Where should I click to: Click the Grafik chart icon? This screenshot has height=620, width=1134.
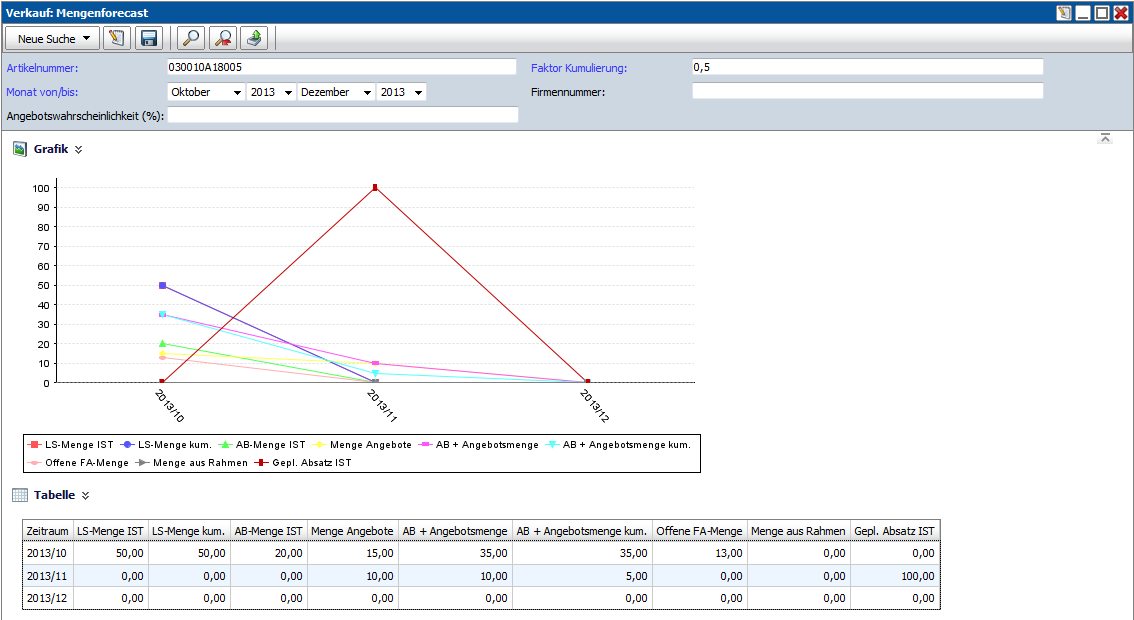(19, 149)
